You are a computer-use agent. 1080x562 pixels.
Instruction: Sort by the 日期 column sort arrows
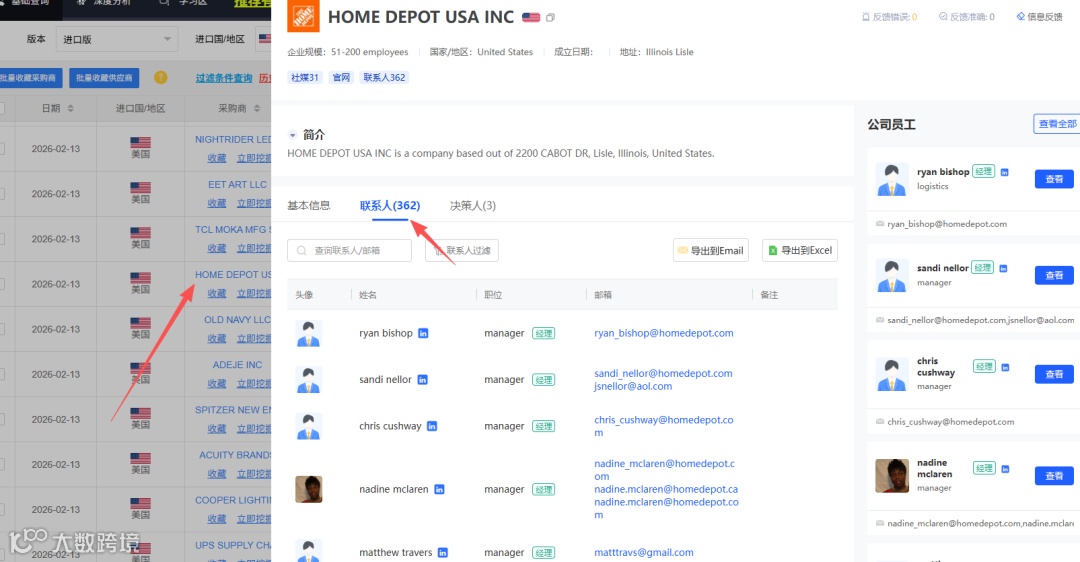(70, 109)
